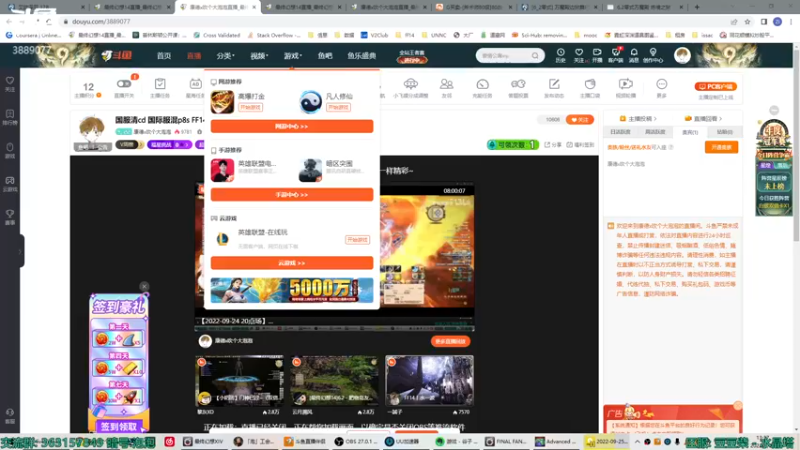Click the orange 开通贵族 button
The width and height of the screenshot is (800, 450).
click(721, 147)
